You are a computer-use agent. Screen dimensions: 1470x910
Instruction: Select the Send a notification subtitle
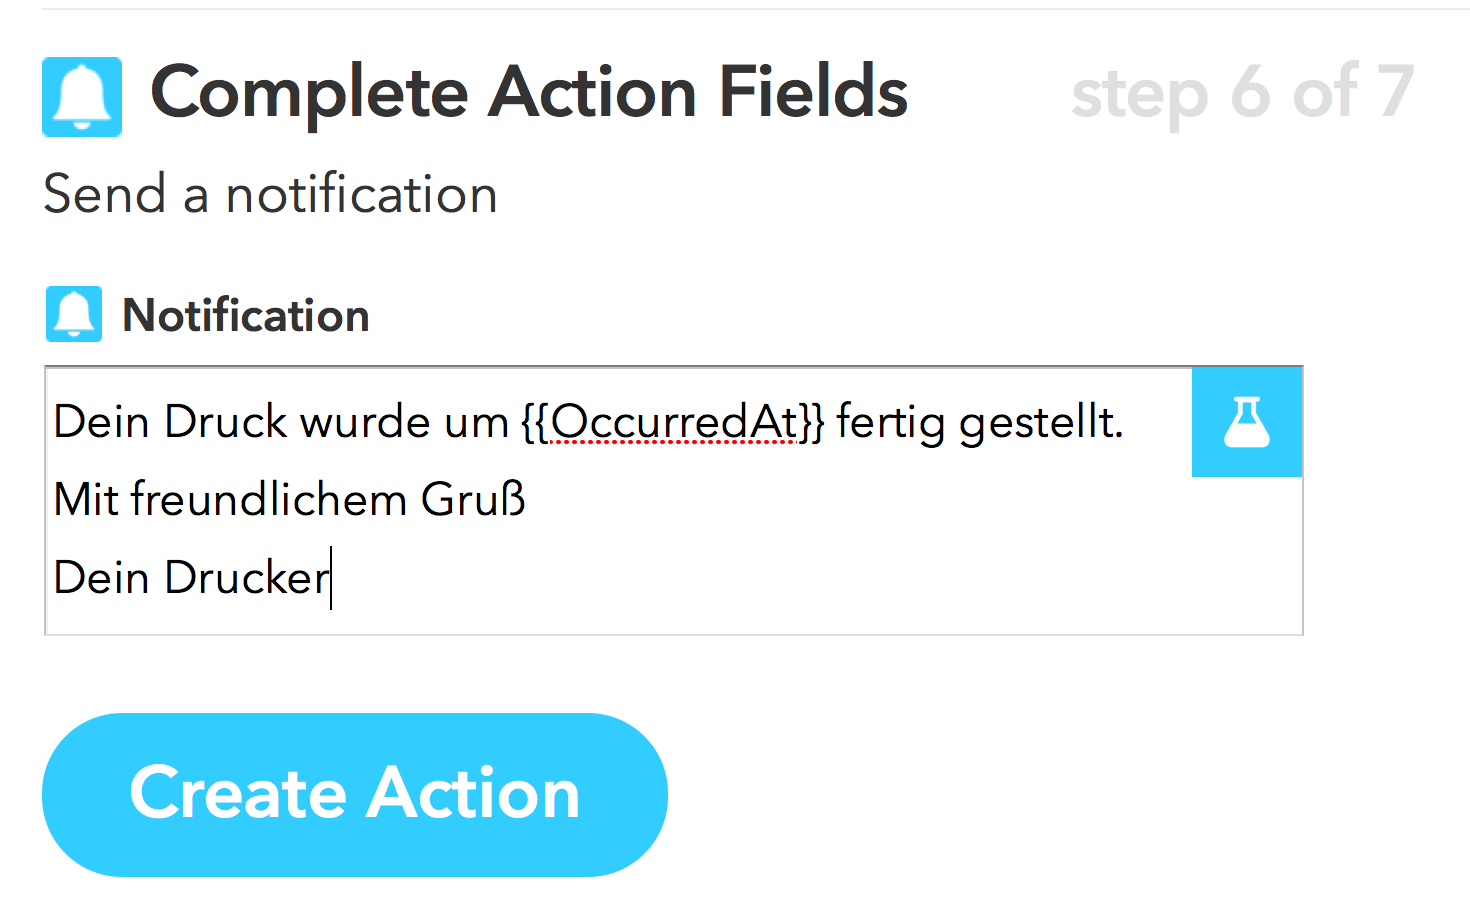pos(270,194)
